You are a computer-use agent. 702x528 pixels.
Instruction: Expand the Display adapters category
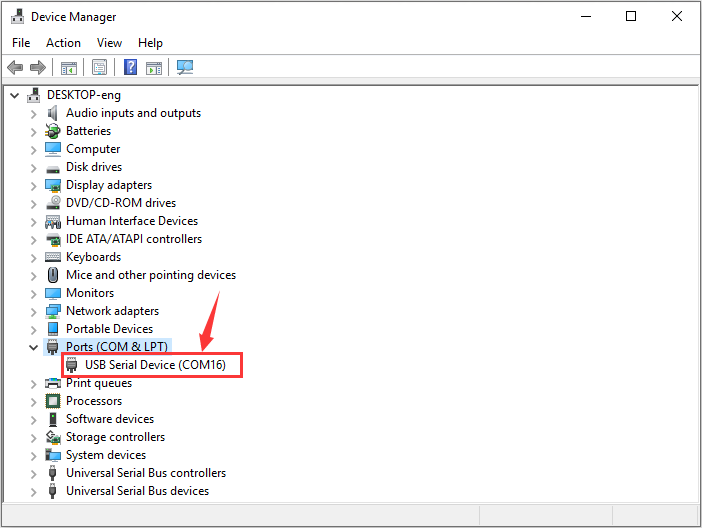(x=34, y=186)
